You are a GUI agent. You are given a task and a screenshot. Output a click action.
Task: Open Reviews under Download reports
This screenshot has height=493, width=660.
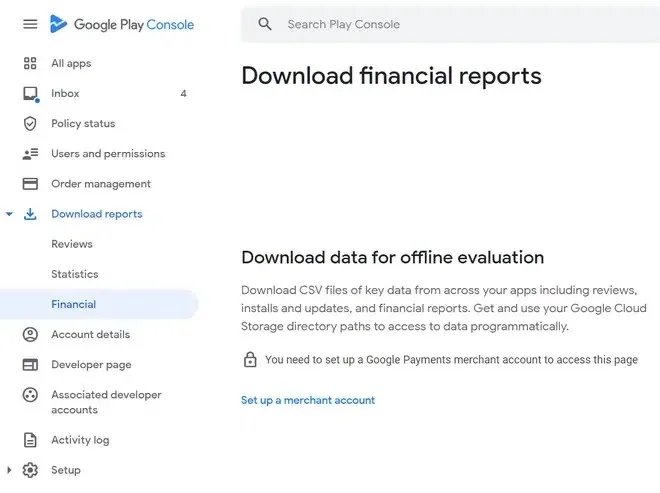[x=72, y=244]
